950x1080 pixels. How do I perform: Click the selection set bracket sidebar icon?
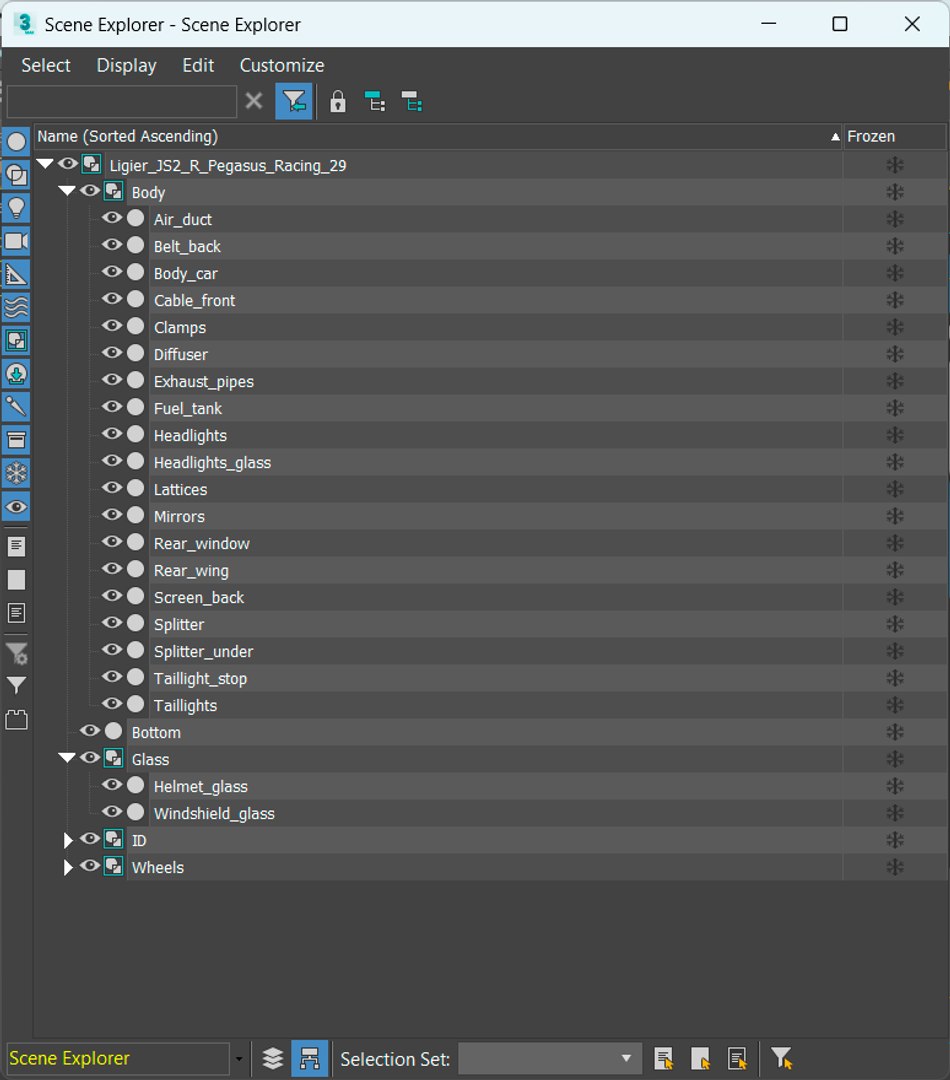pyautogui.click(x=16, y=720)
